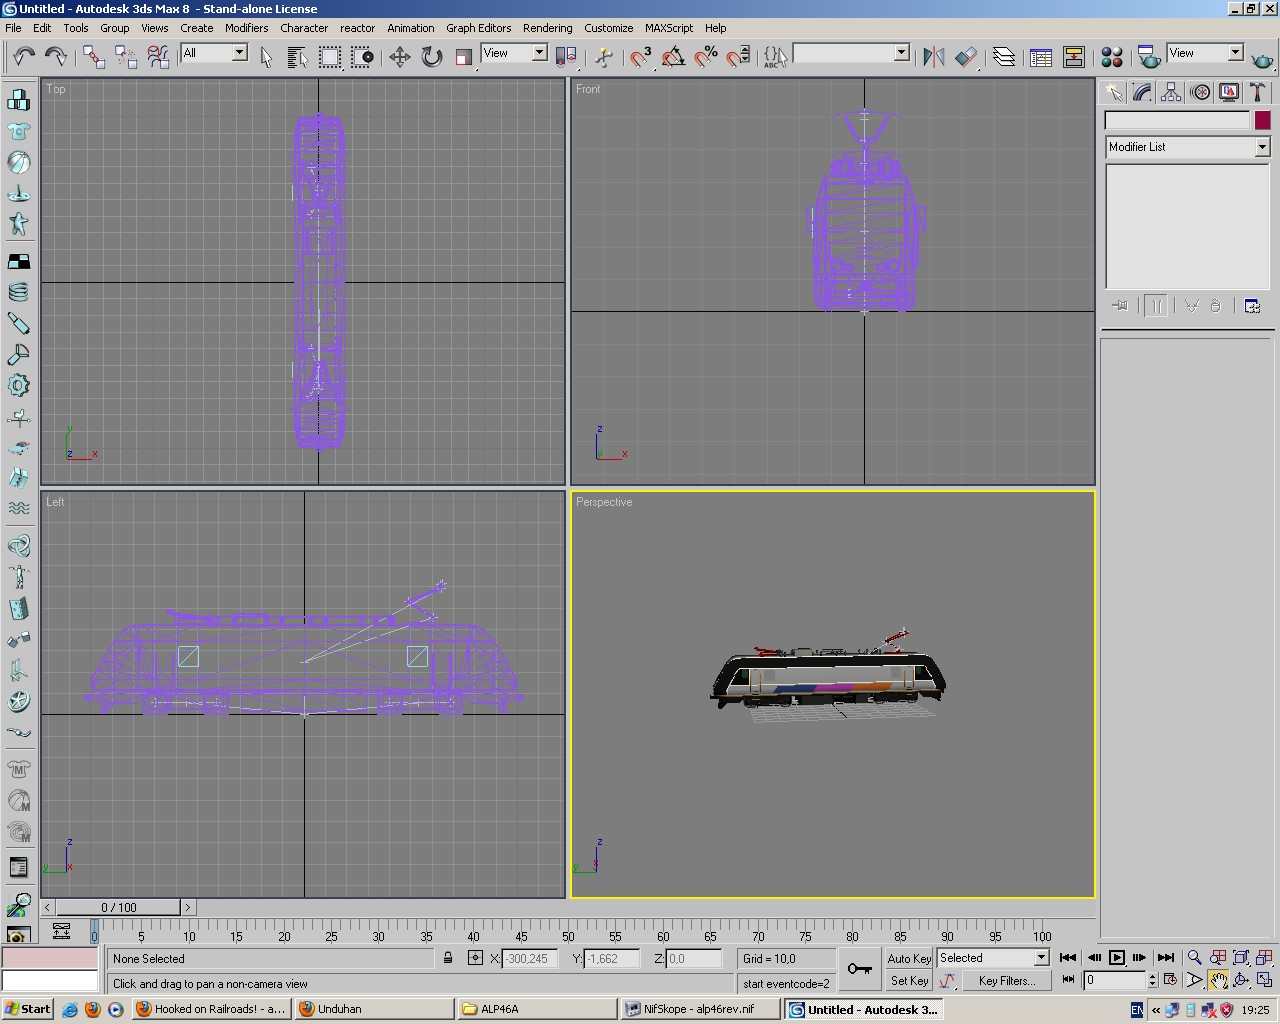Open the Time Configuration dialog

pos(1170,980)
